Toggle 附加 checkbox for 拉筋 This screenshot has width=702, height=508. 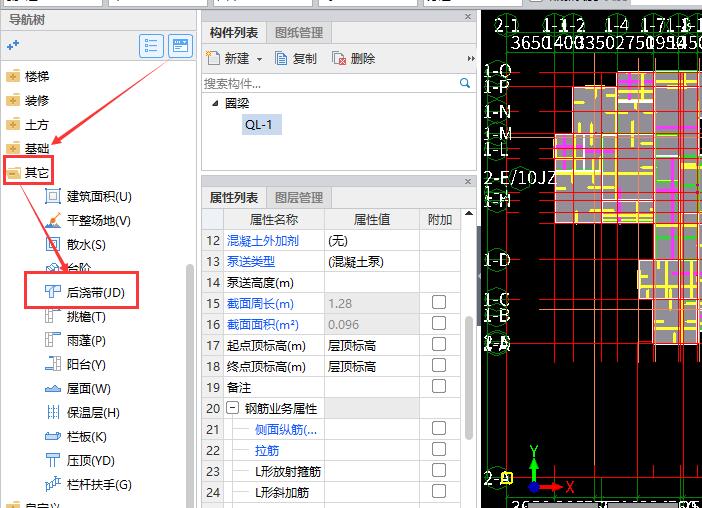(439, 449)
